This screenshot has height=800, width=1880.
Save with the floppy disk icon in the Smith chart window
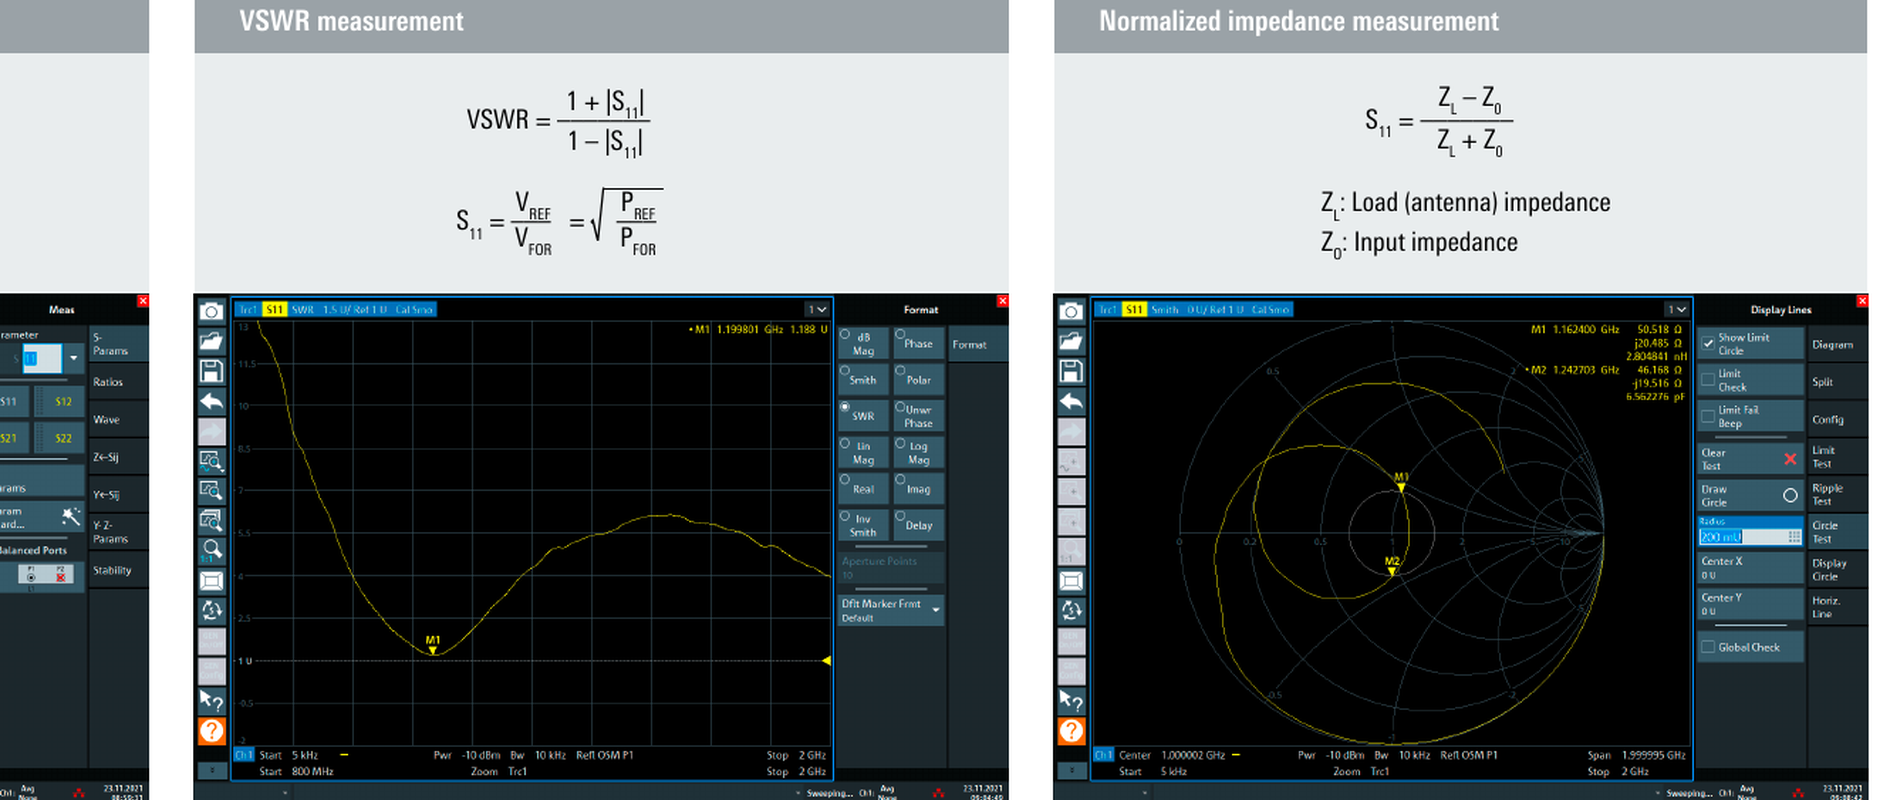pyautogui.click(x=1071, y=371)
